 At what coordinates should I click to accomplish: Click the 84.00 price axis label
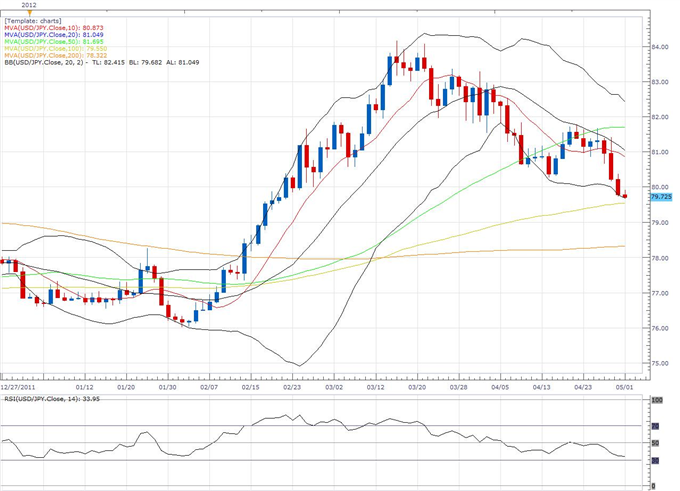pos(657,47)
